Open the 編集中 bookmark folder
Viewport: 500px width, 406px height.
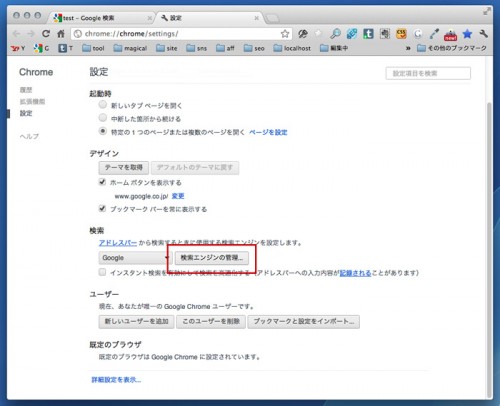(334, 48)
